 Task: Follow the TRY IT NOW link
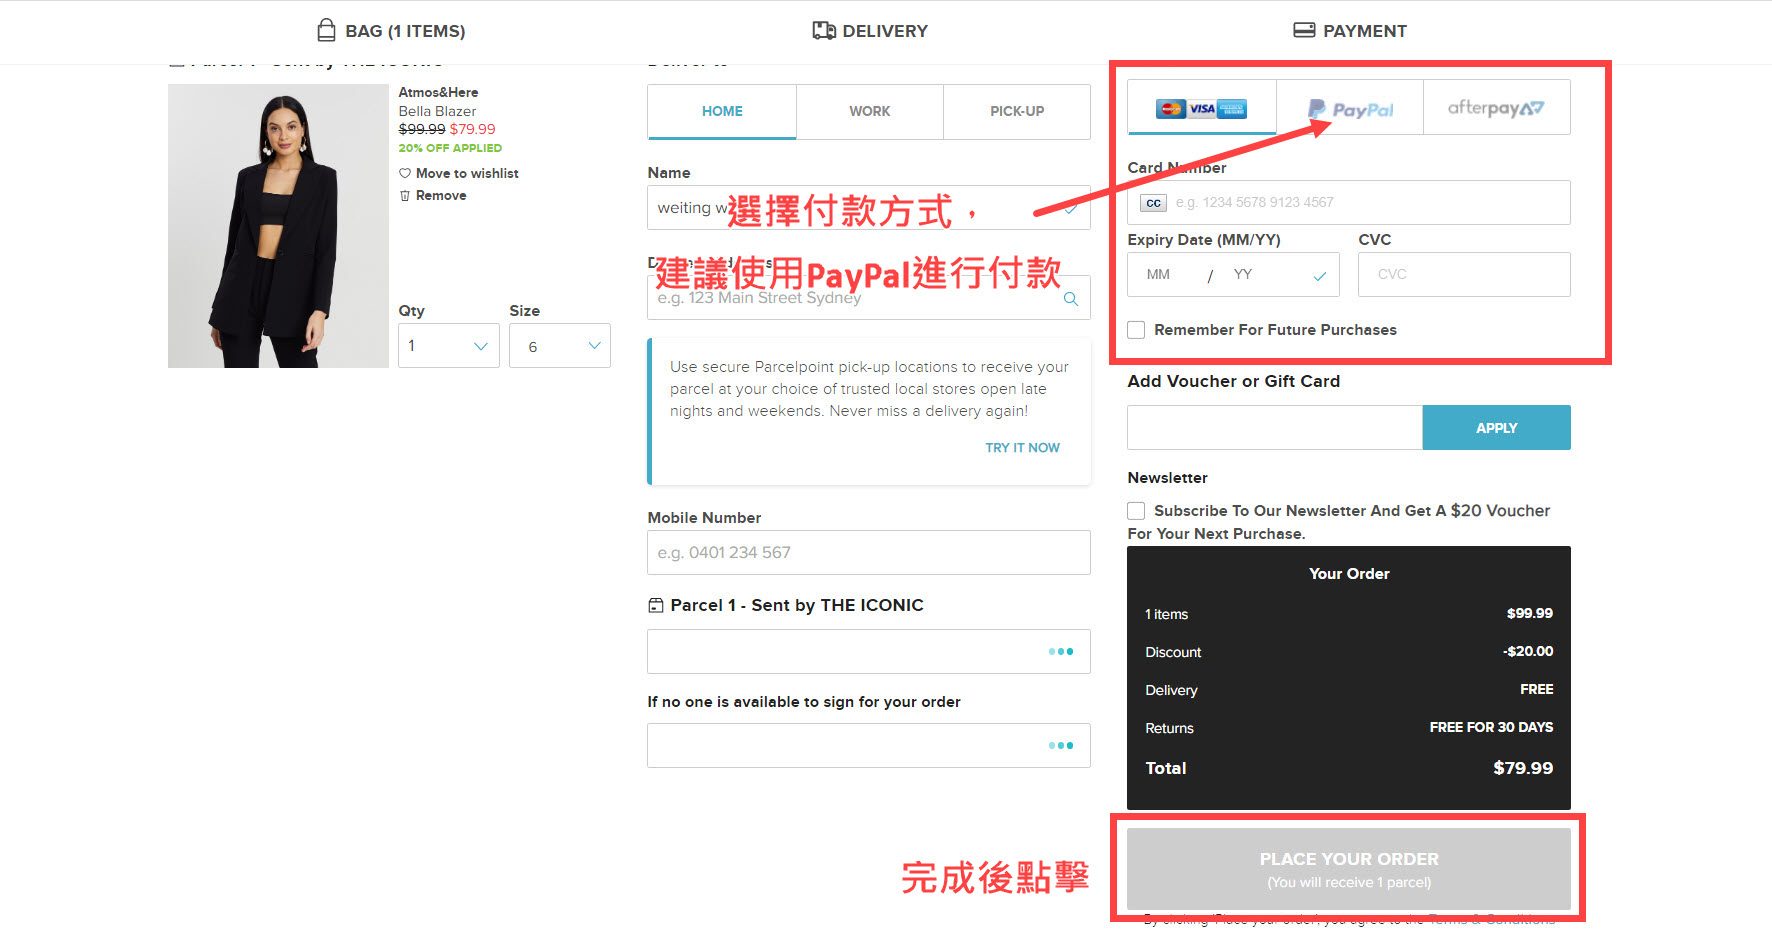[1022, 448]
